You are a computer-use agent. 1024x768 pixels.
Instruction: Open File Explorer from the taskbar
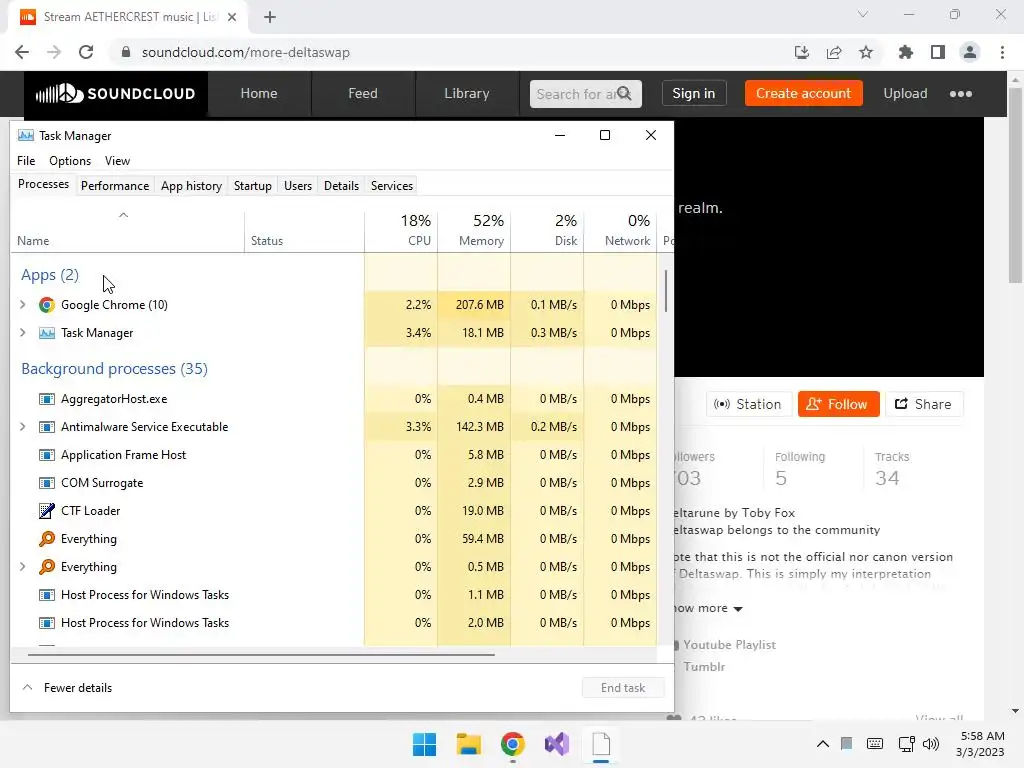point(469,744)
